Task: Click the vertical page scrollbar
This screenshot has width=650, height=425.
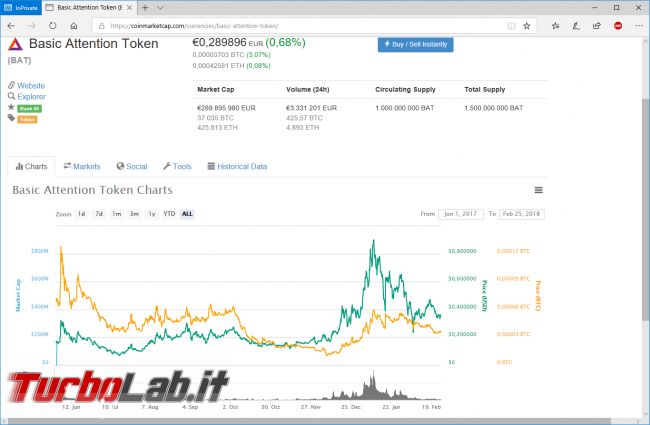Action: click(645, 209)
